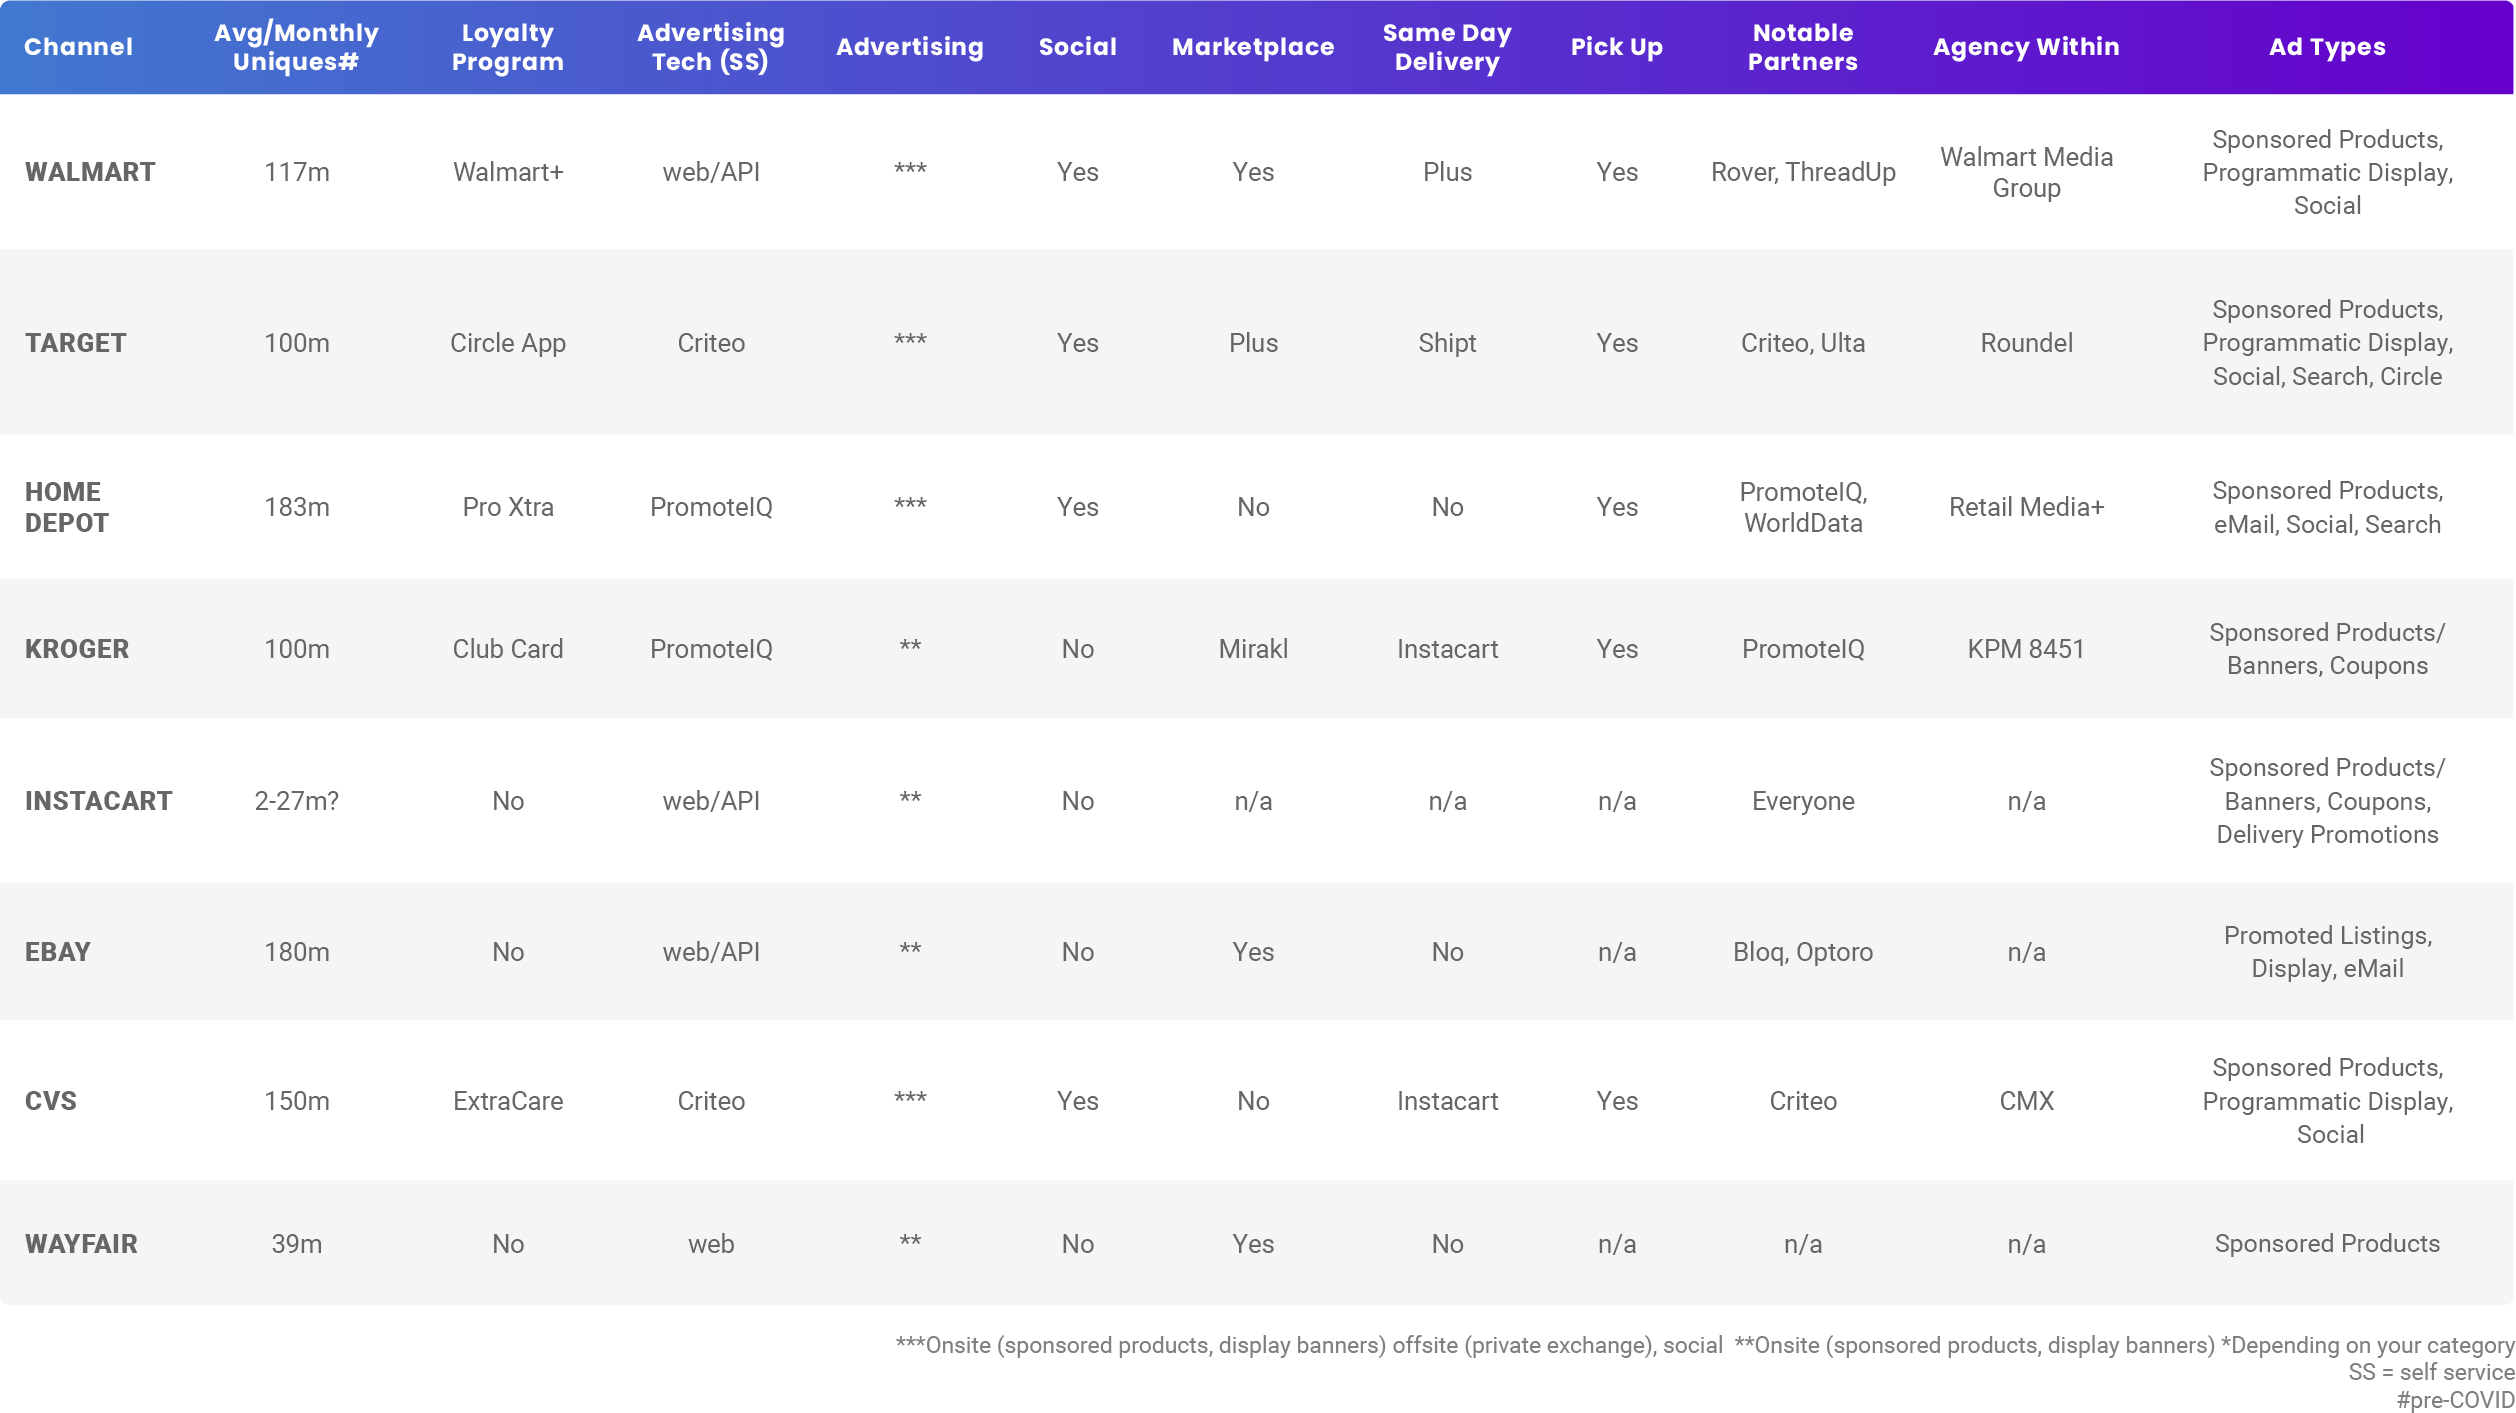Viewport: 2516px width, 1413px height.
Task: Select the Everyone partners cell
Action: (x=1803, y=801)
